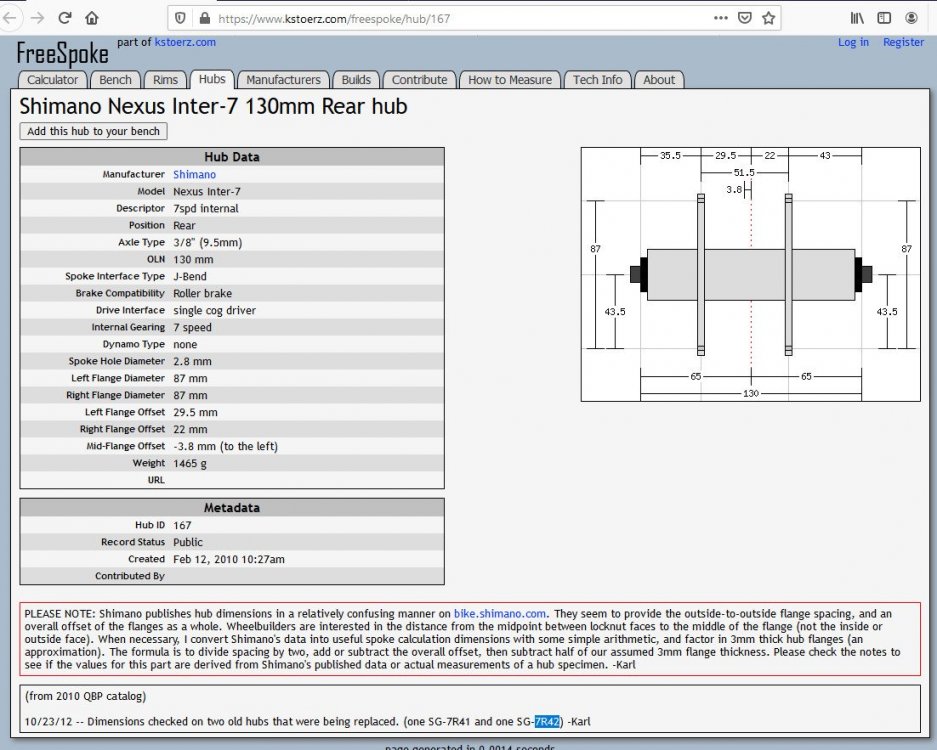The height and width of the screenshot is (750, 937).
Task: Click the Left Flange Offset value 29.5 mm
Action: tap(195, 412)
